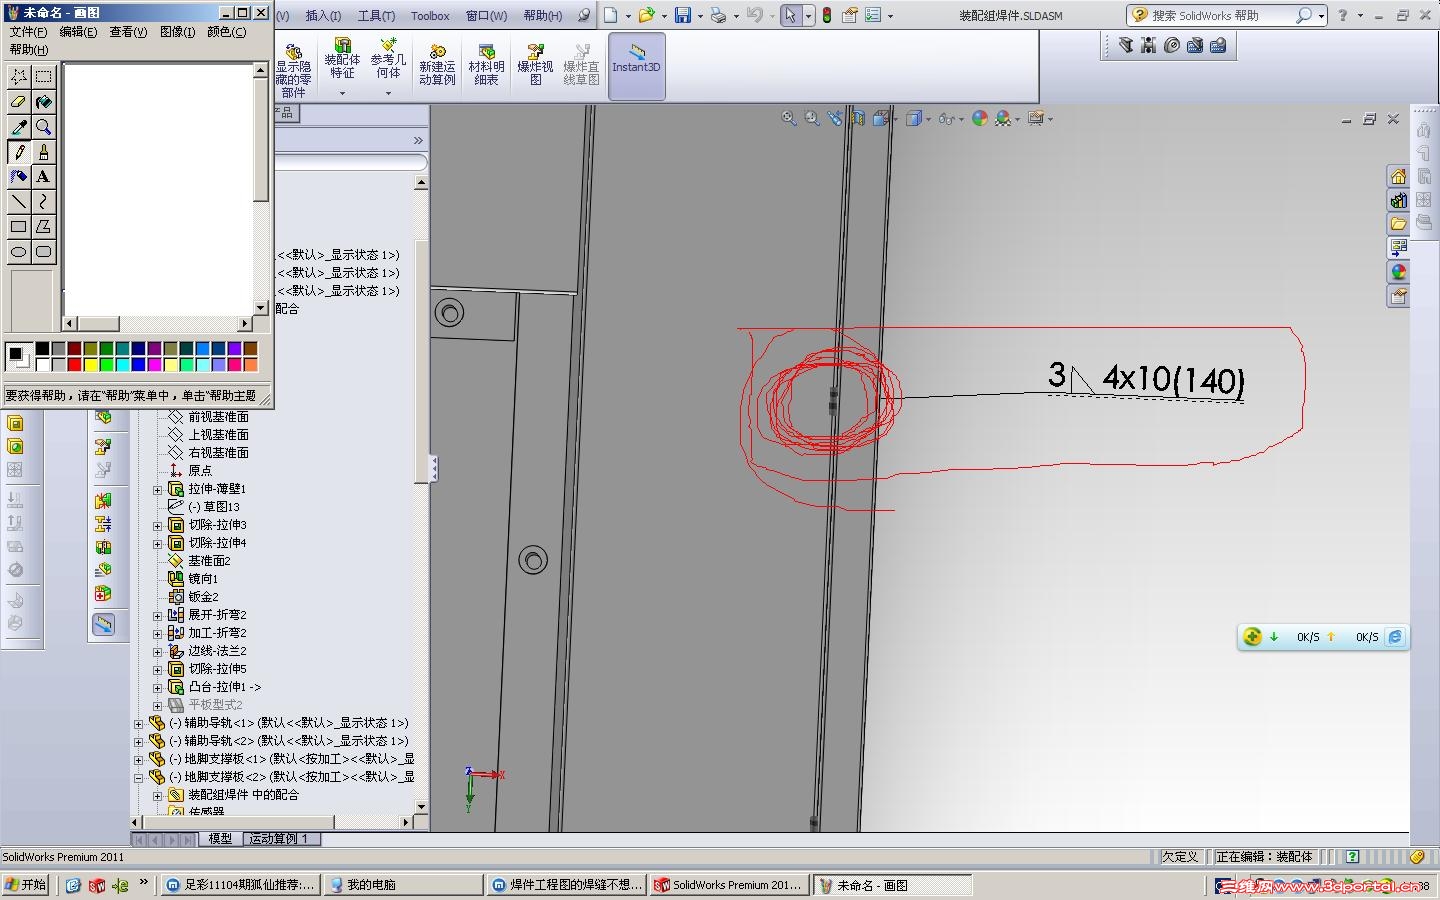Open the save button dropdown arrow

(700, 16)
